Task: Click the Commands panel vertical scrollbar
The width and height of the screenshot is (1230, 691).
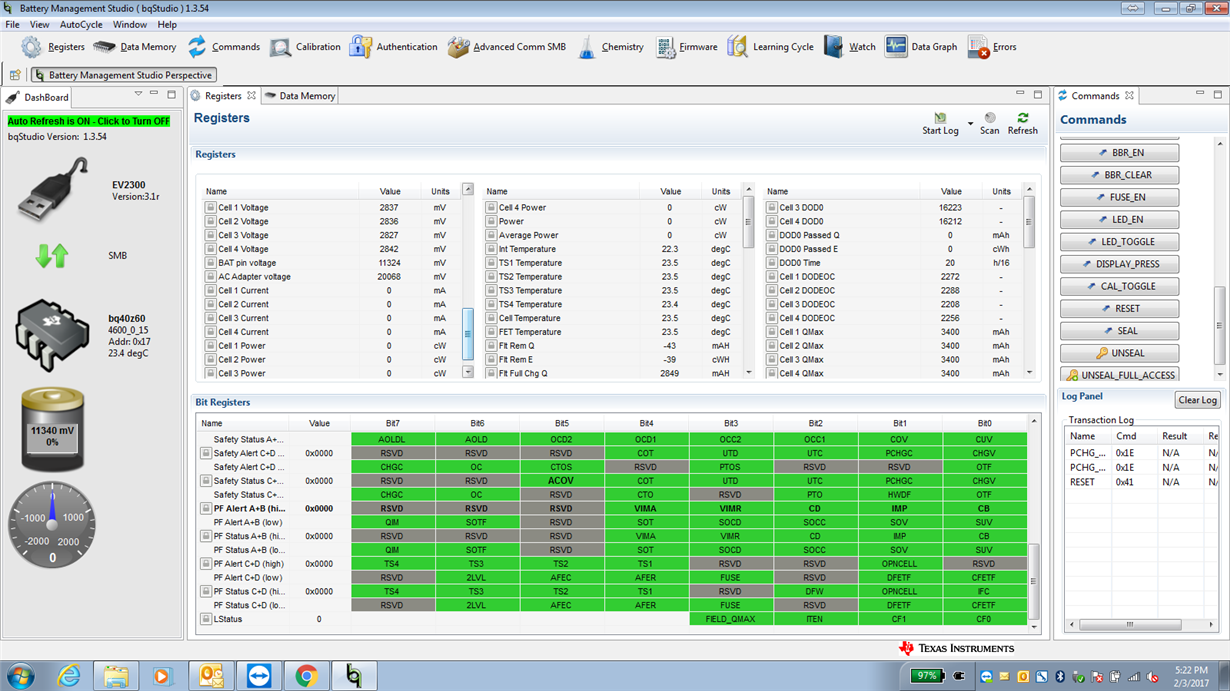Action: click(x=1219, y=326)
